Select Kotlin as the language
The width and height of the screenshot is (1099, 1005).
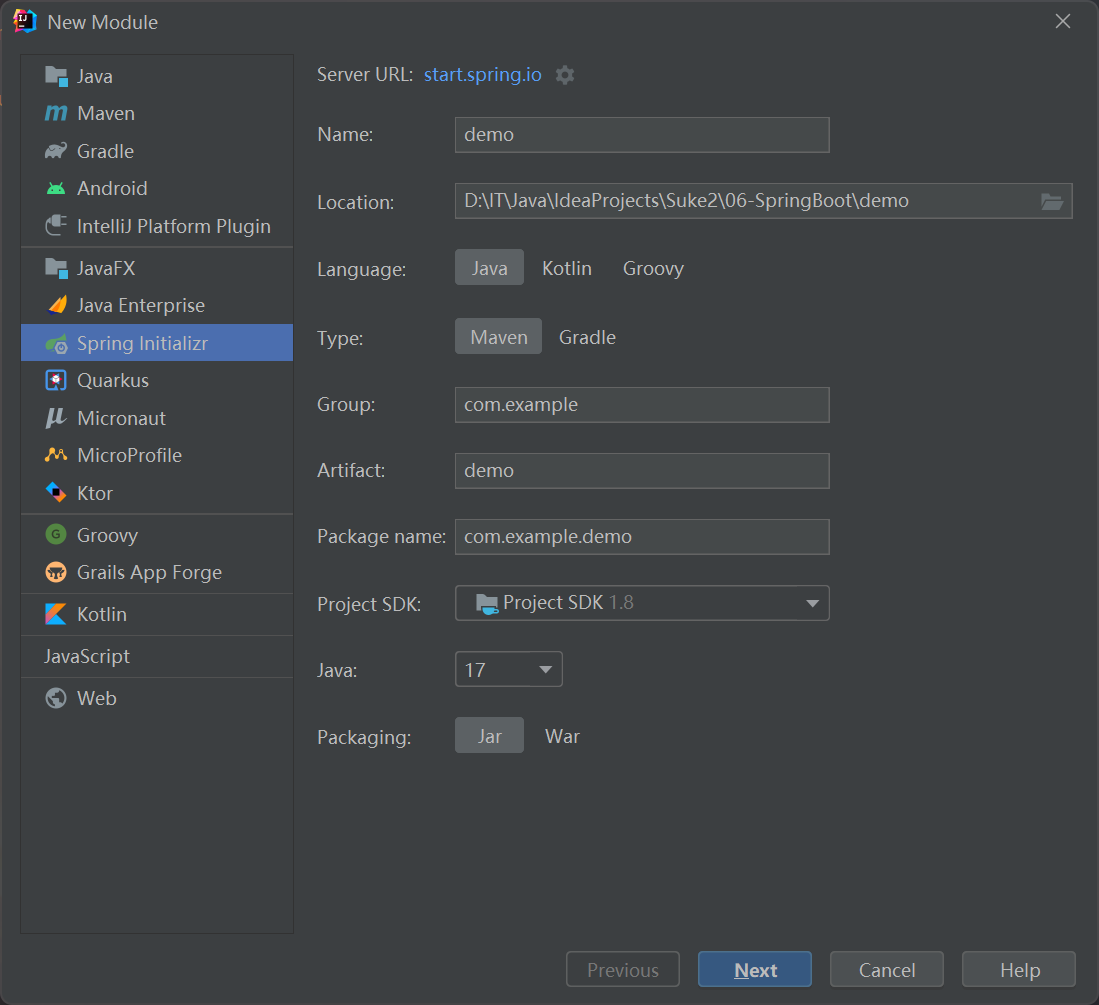[x=567, y=268]
